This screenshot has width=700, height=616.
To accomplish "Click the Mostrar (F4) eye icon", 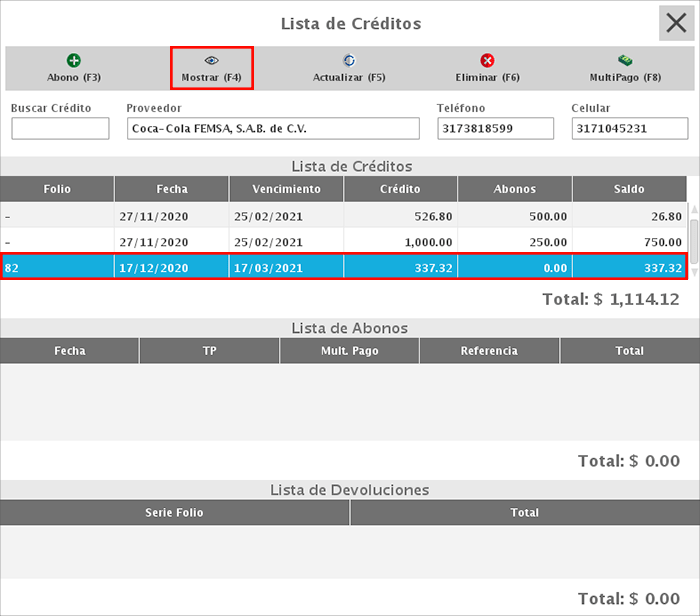I will point(211,61).
